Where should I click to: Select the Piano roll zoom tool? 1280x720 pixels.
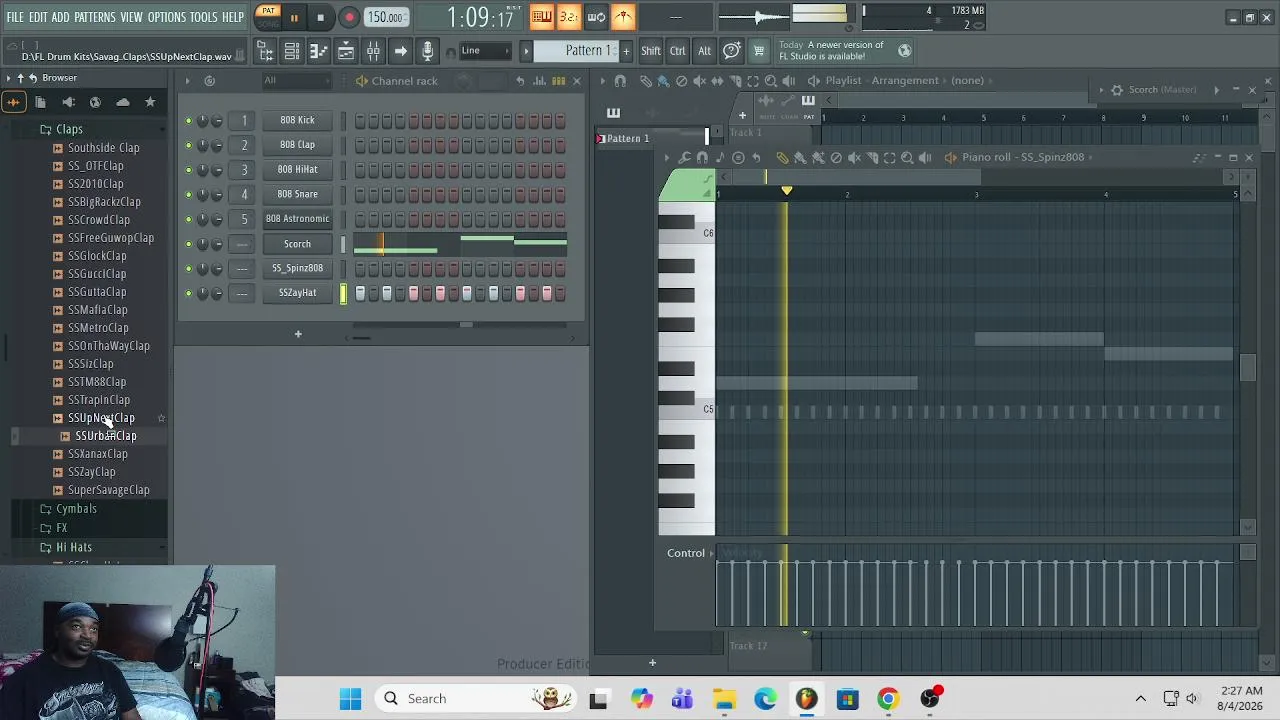907,157
